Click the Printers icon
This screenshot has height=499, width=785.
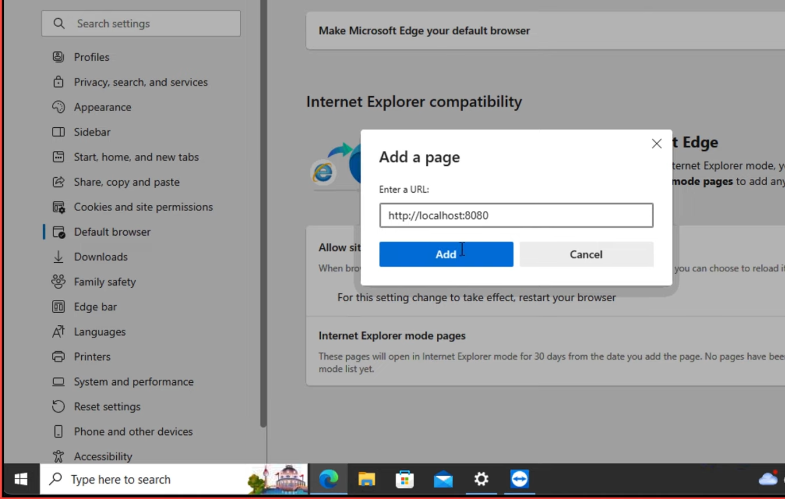tap(59, 357)
